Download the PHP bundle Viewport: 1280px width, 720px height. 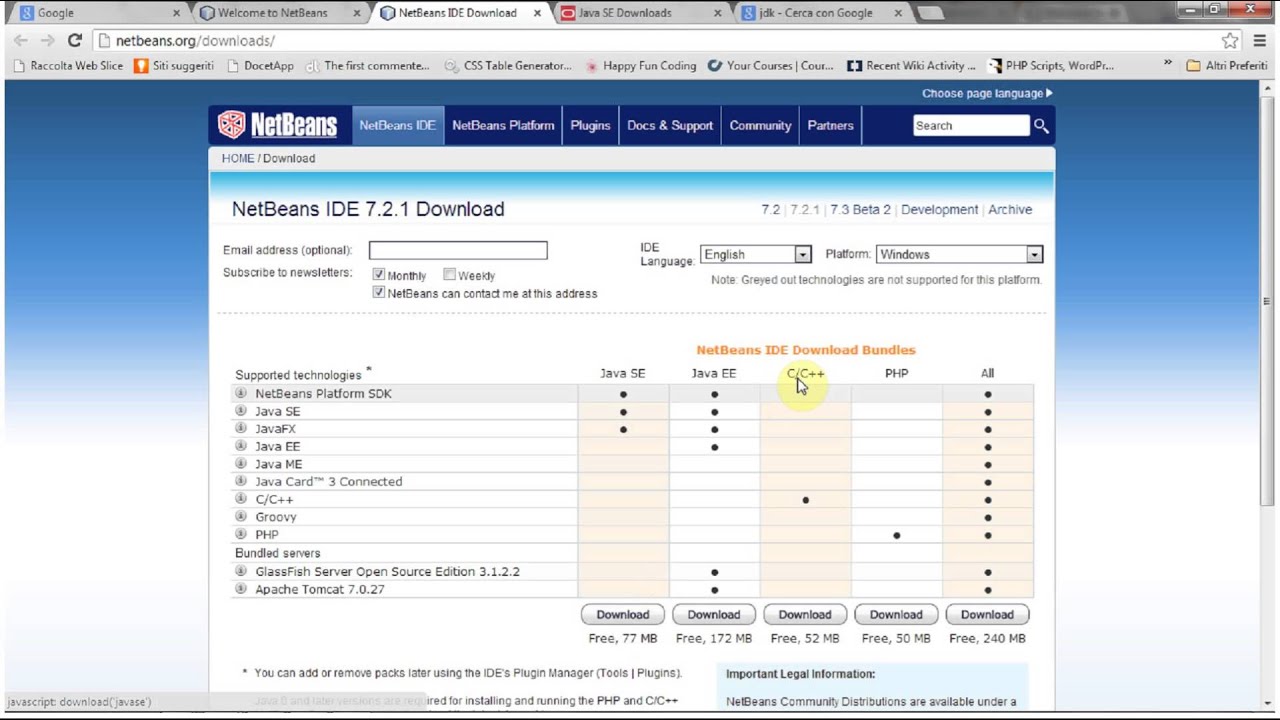pos(896,614)
